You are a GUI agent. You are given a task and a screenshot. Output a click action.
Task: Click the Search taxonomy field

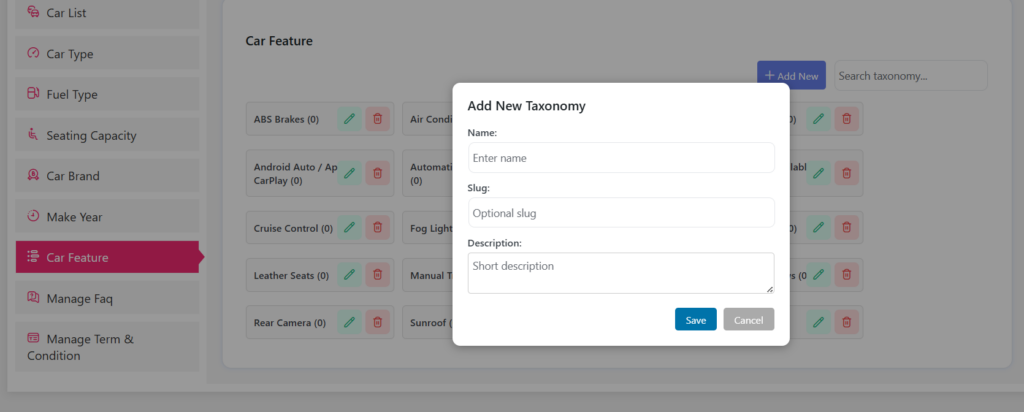(911, 76)
